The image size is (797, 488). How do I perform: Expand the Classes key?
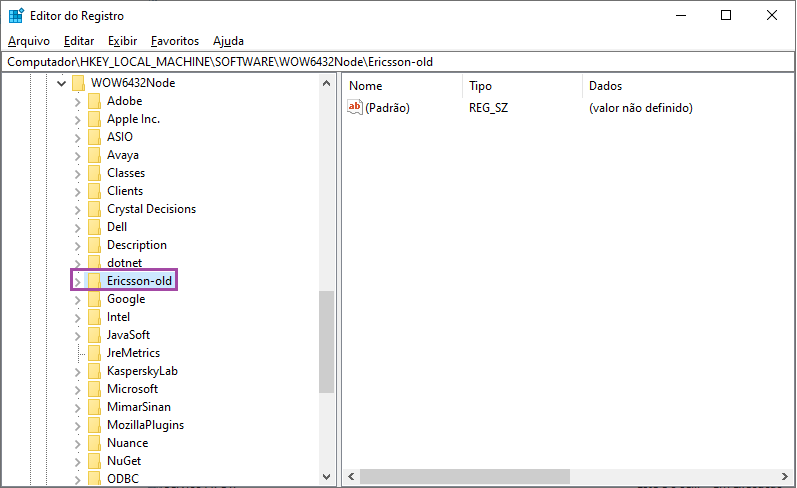[77, 174]
